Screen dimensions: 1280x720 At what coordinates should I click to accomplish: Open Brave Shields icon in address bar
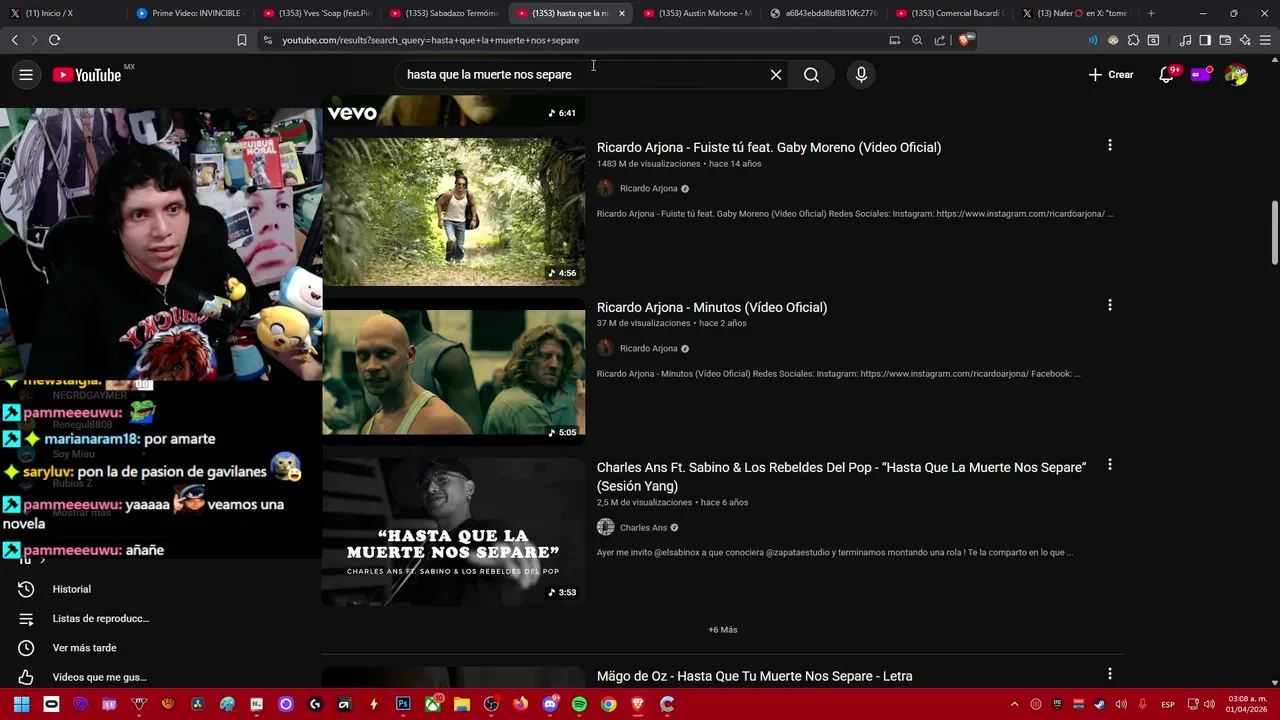click(965, 40)
